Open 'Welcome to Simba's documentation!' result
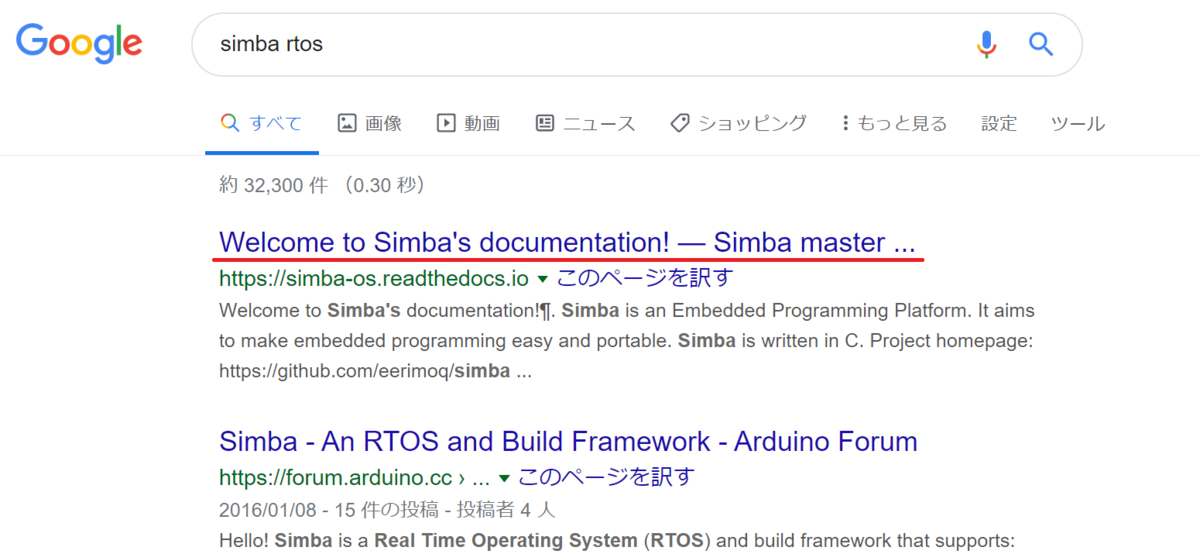The height and width of the screenshot is (554, 1200). pyautogui.click(x=567, y=242)
